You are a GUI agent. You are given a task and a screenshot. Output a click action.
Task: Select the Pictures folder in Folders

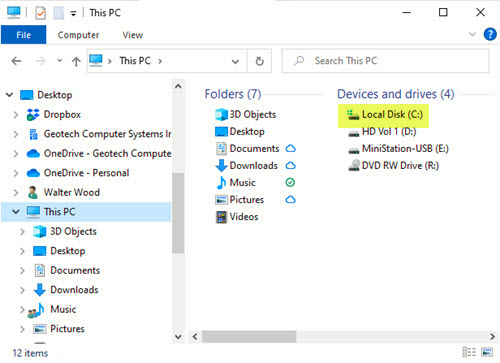click(x=247, y=200)
